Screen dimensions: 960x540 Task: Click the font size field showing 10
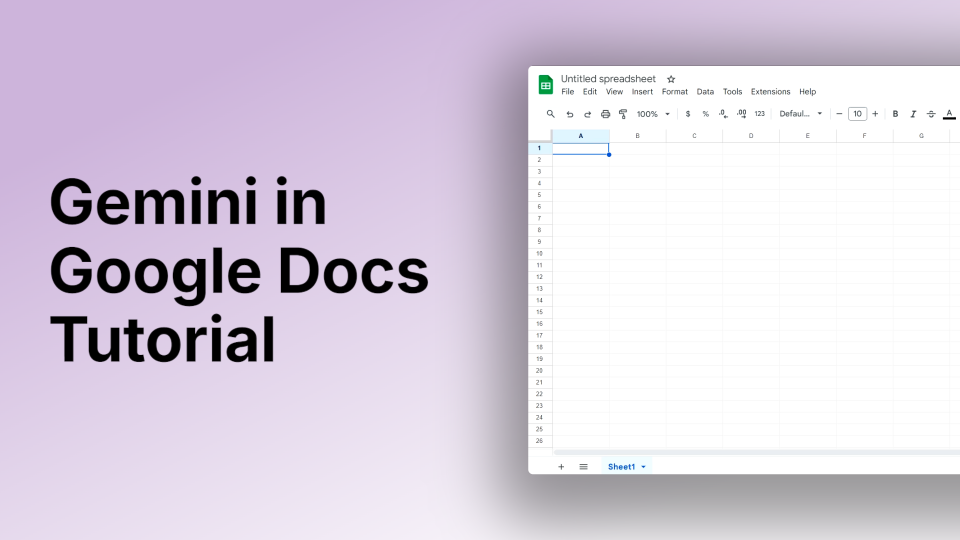click(x=857, y=114)
